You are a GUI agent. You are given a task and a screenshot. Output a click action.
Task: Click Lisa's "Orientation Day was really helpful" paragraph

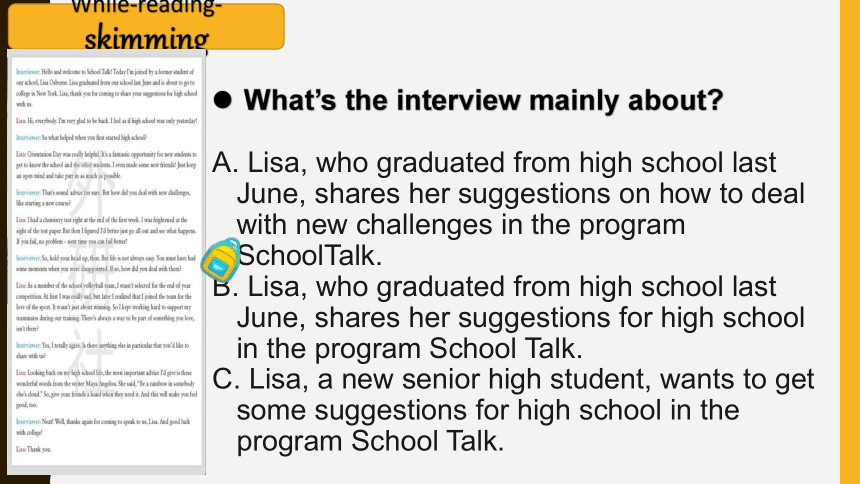pyautogui.click(x=106, y=165)
